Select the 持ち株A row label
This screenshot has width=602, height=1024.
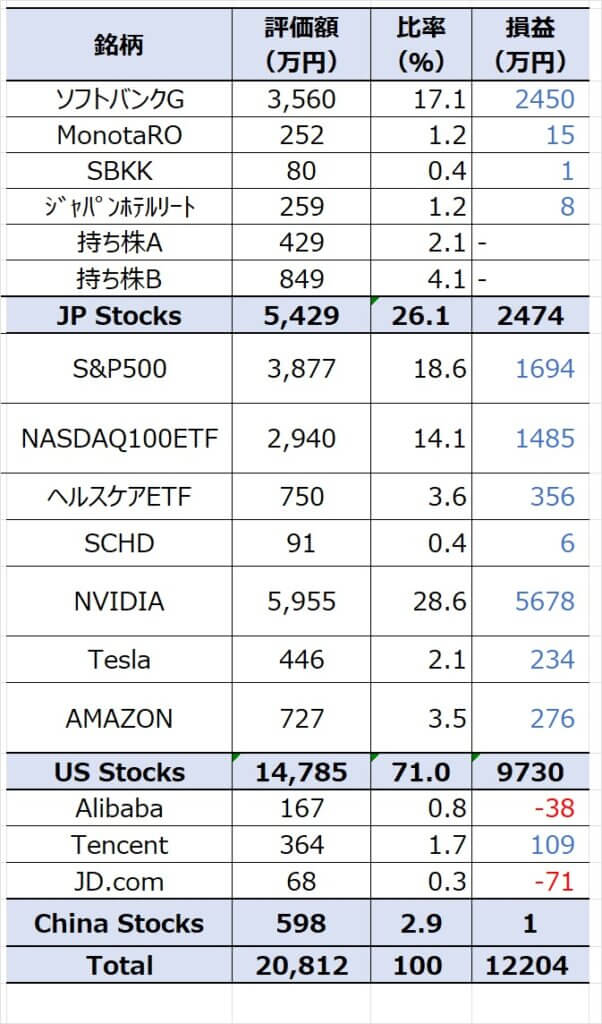click(117, 242)
